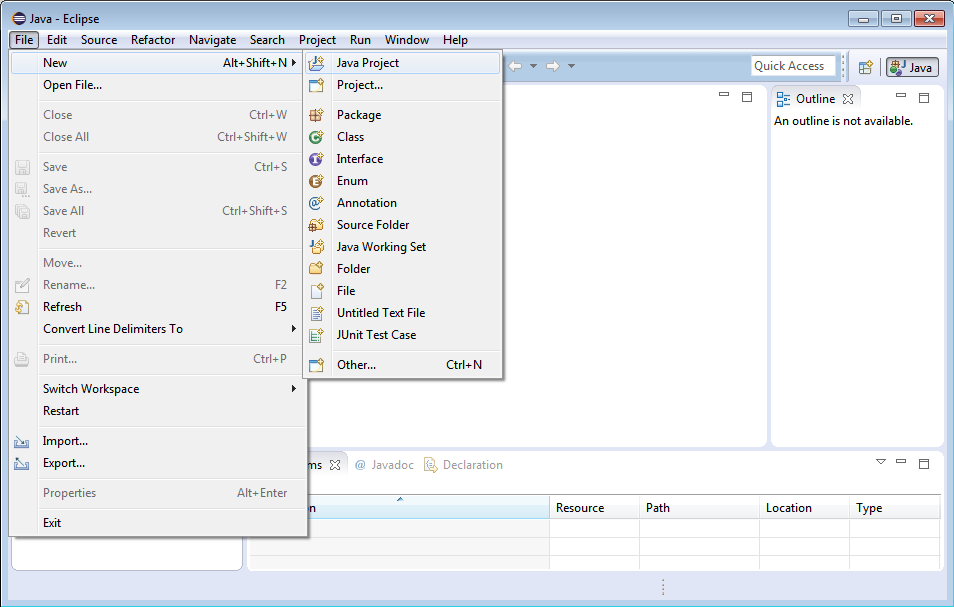Viewport: 954px width, 607px height.
Task: Maximize the bottom Problems panel
Action: [x=924, y=463]
